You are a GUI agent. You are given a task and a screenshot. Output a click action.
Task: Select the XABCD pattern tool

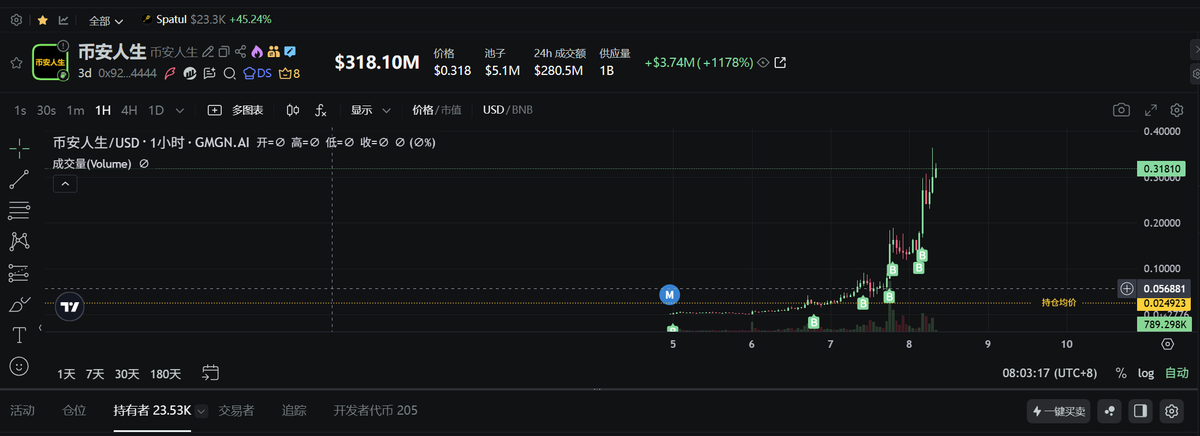[19, 241]
